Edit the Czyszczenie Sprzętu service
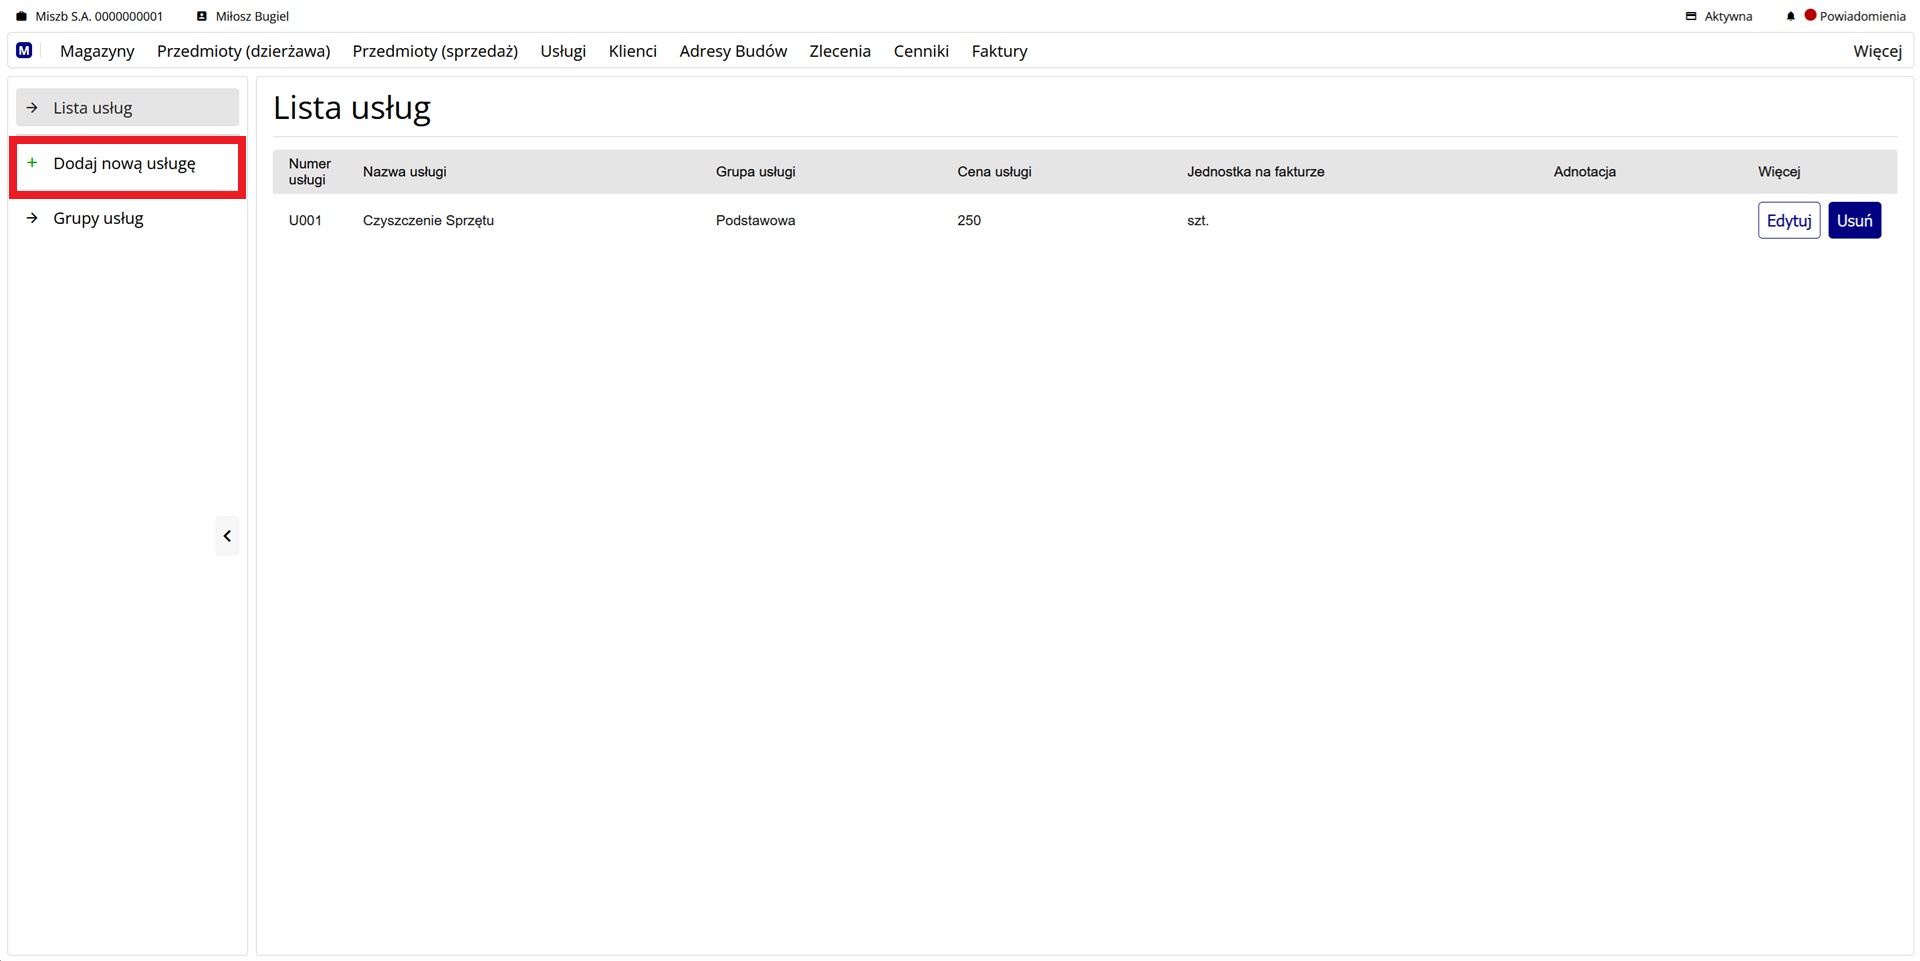Screen dimensions: 1920x961 1788,221
